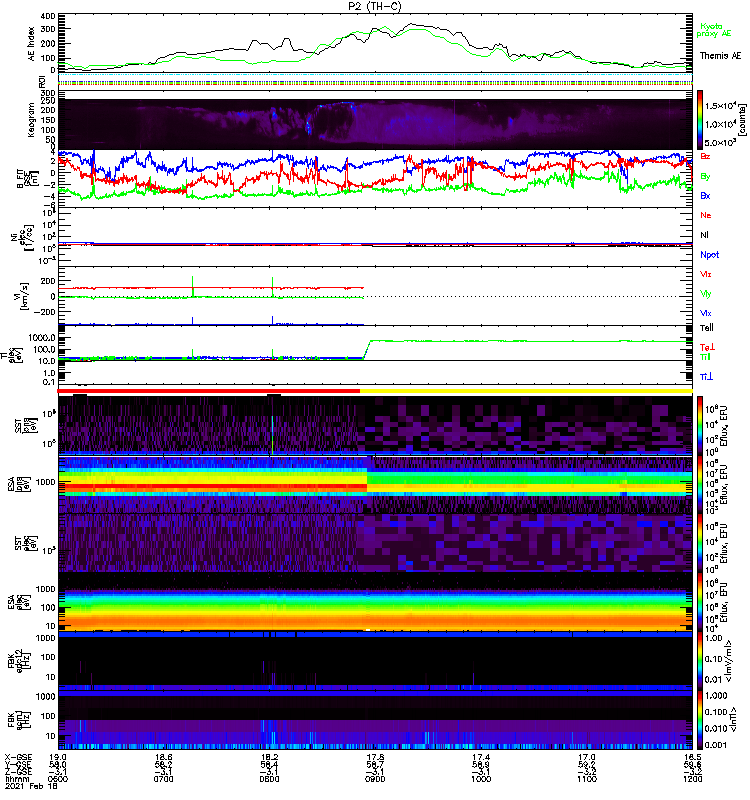The image size is (750, 800).
Task: Select the green By legend label
Action: 705,177
